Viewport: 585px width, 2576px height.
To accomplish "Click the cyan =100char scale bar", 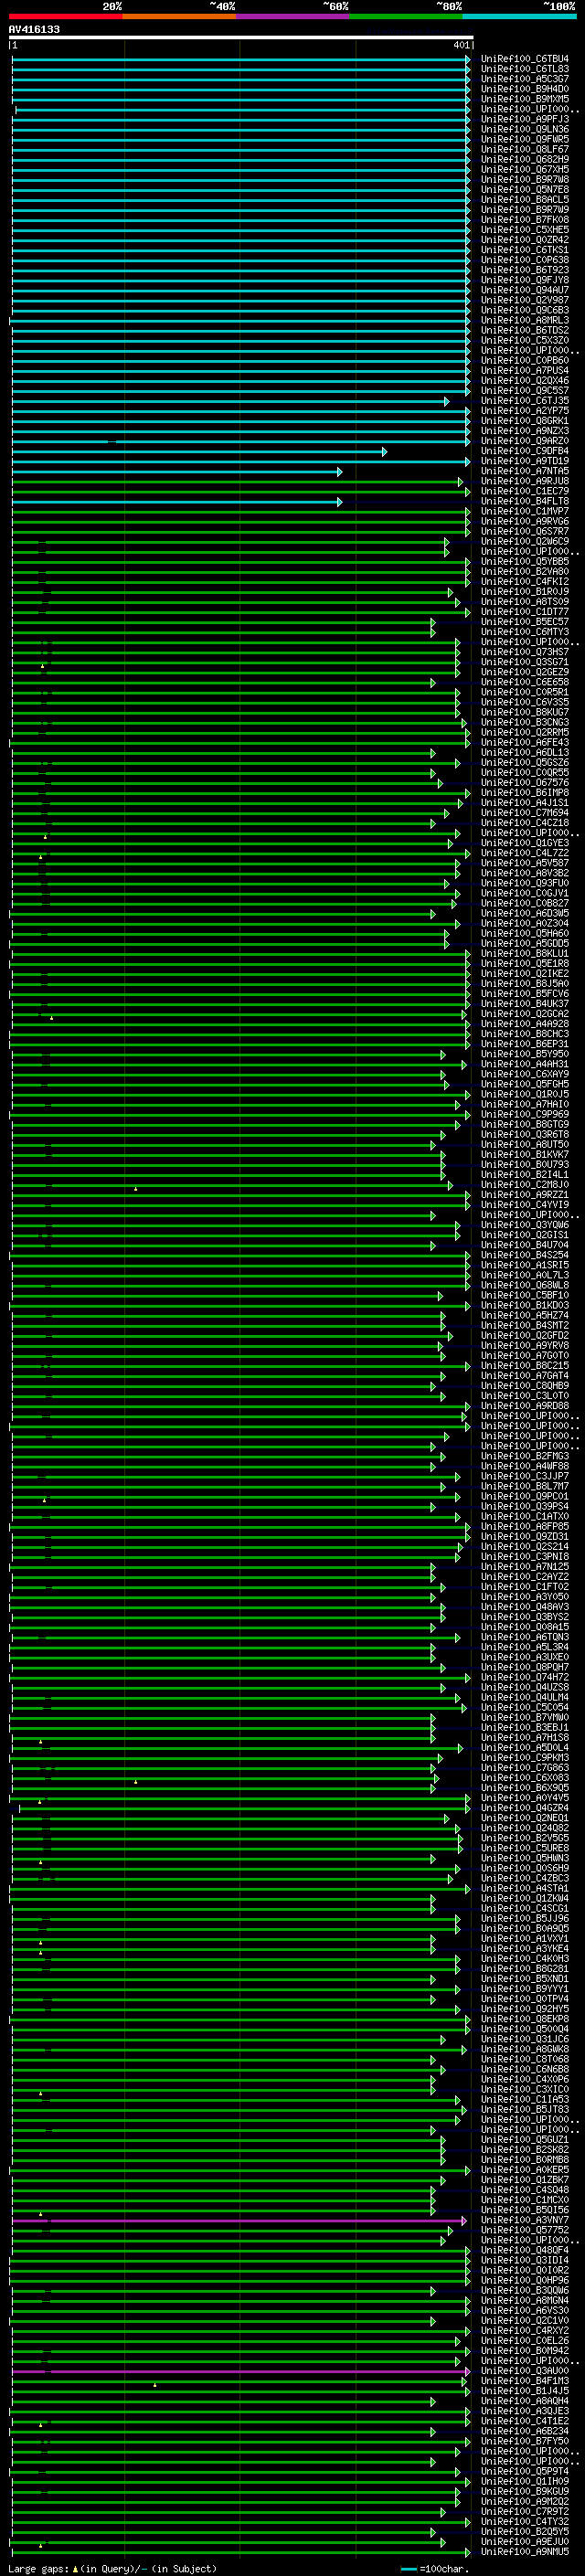I will tap(408, 2569).
